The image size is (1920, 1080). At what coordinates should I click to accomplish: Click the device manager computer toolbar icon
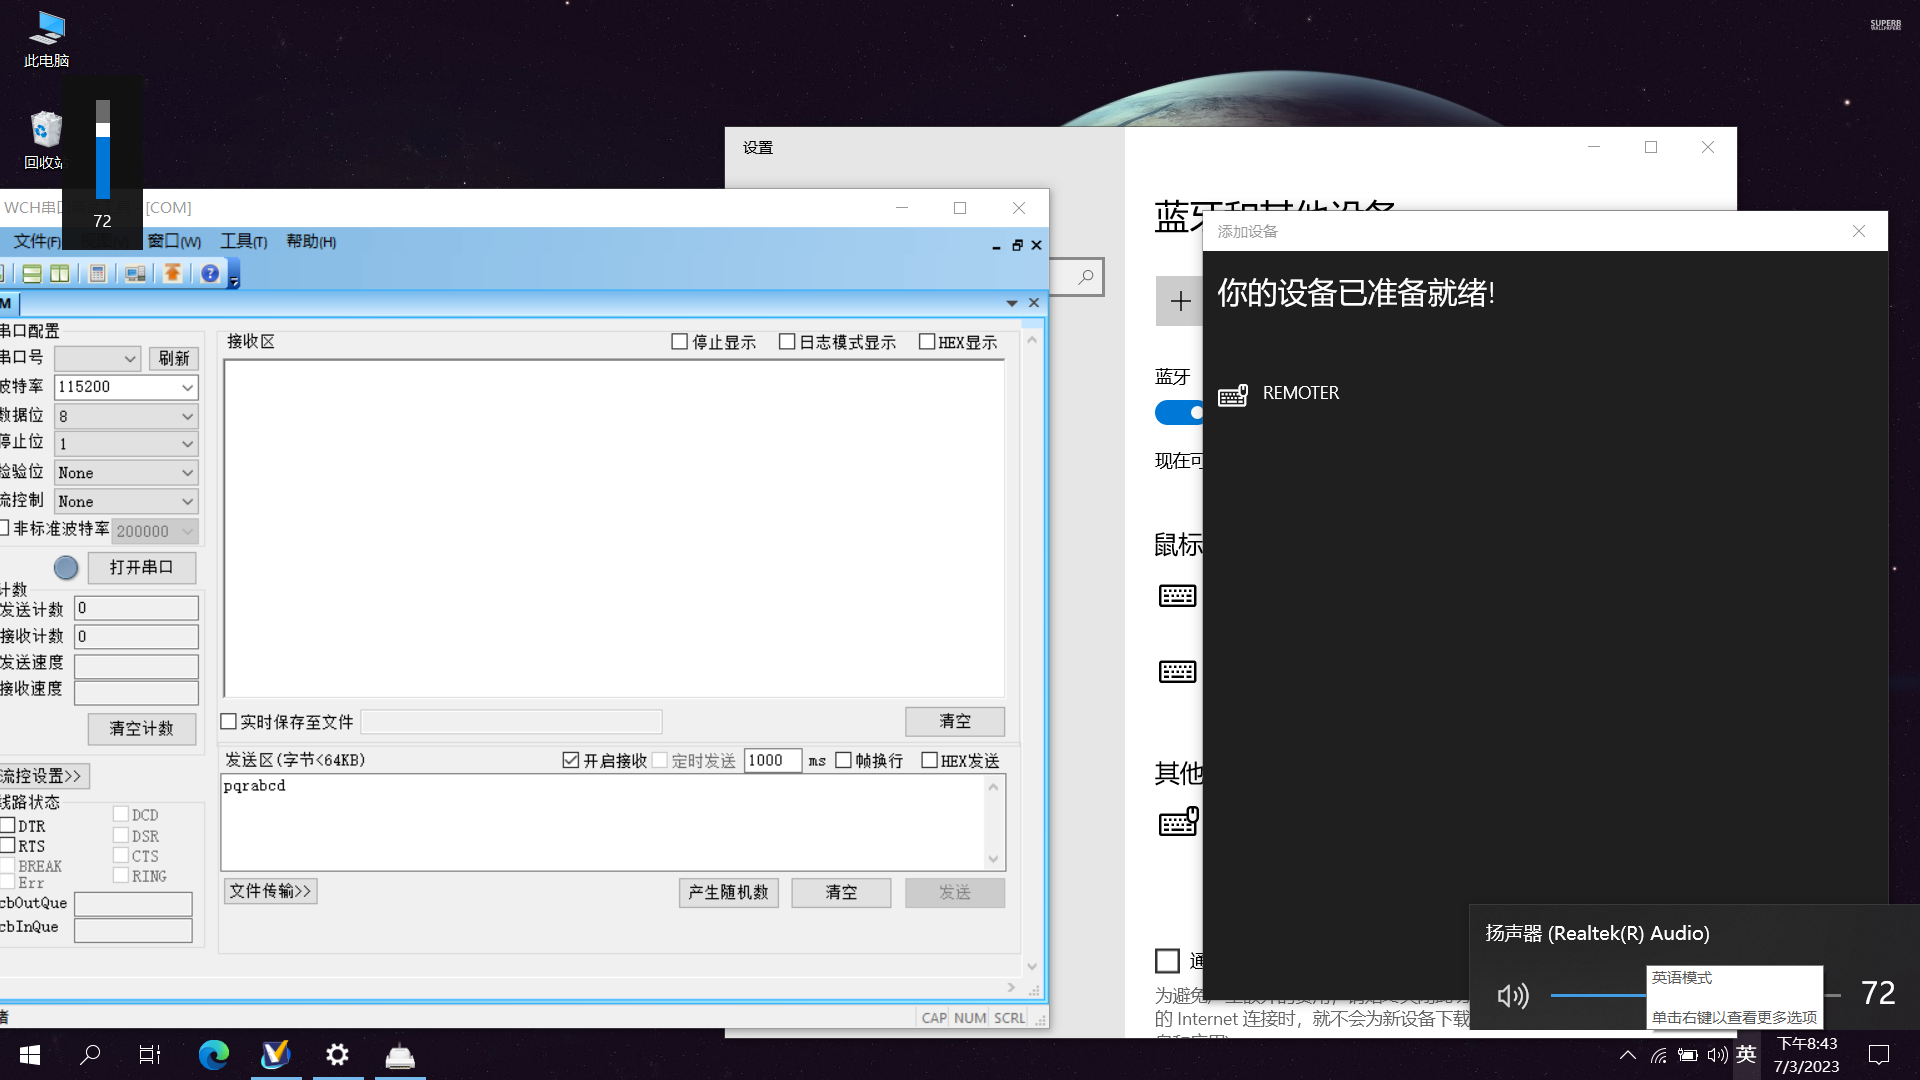click(x=135, y=273)
